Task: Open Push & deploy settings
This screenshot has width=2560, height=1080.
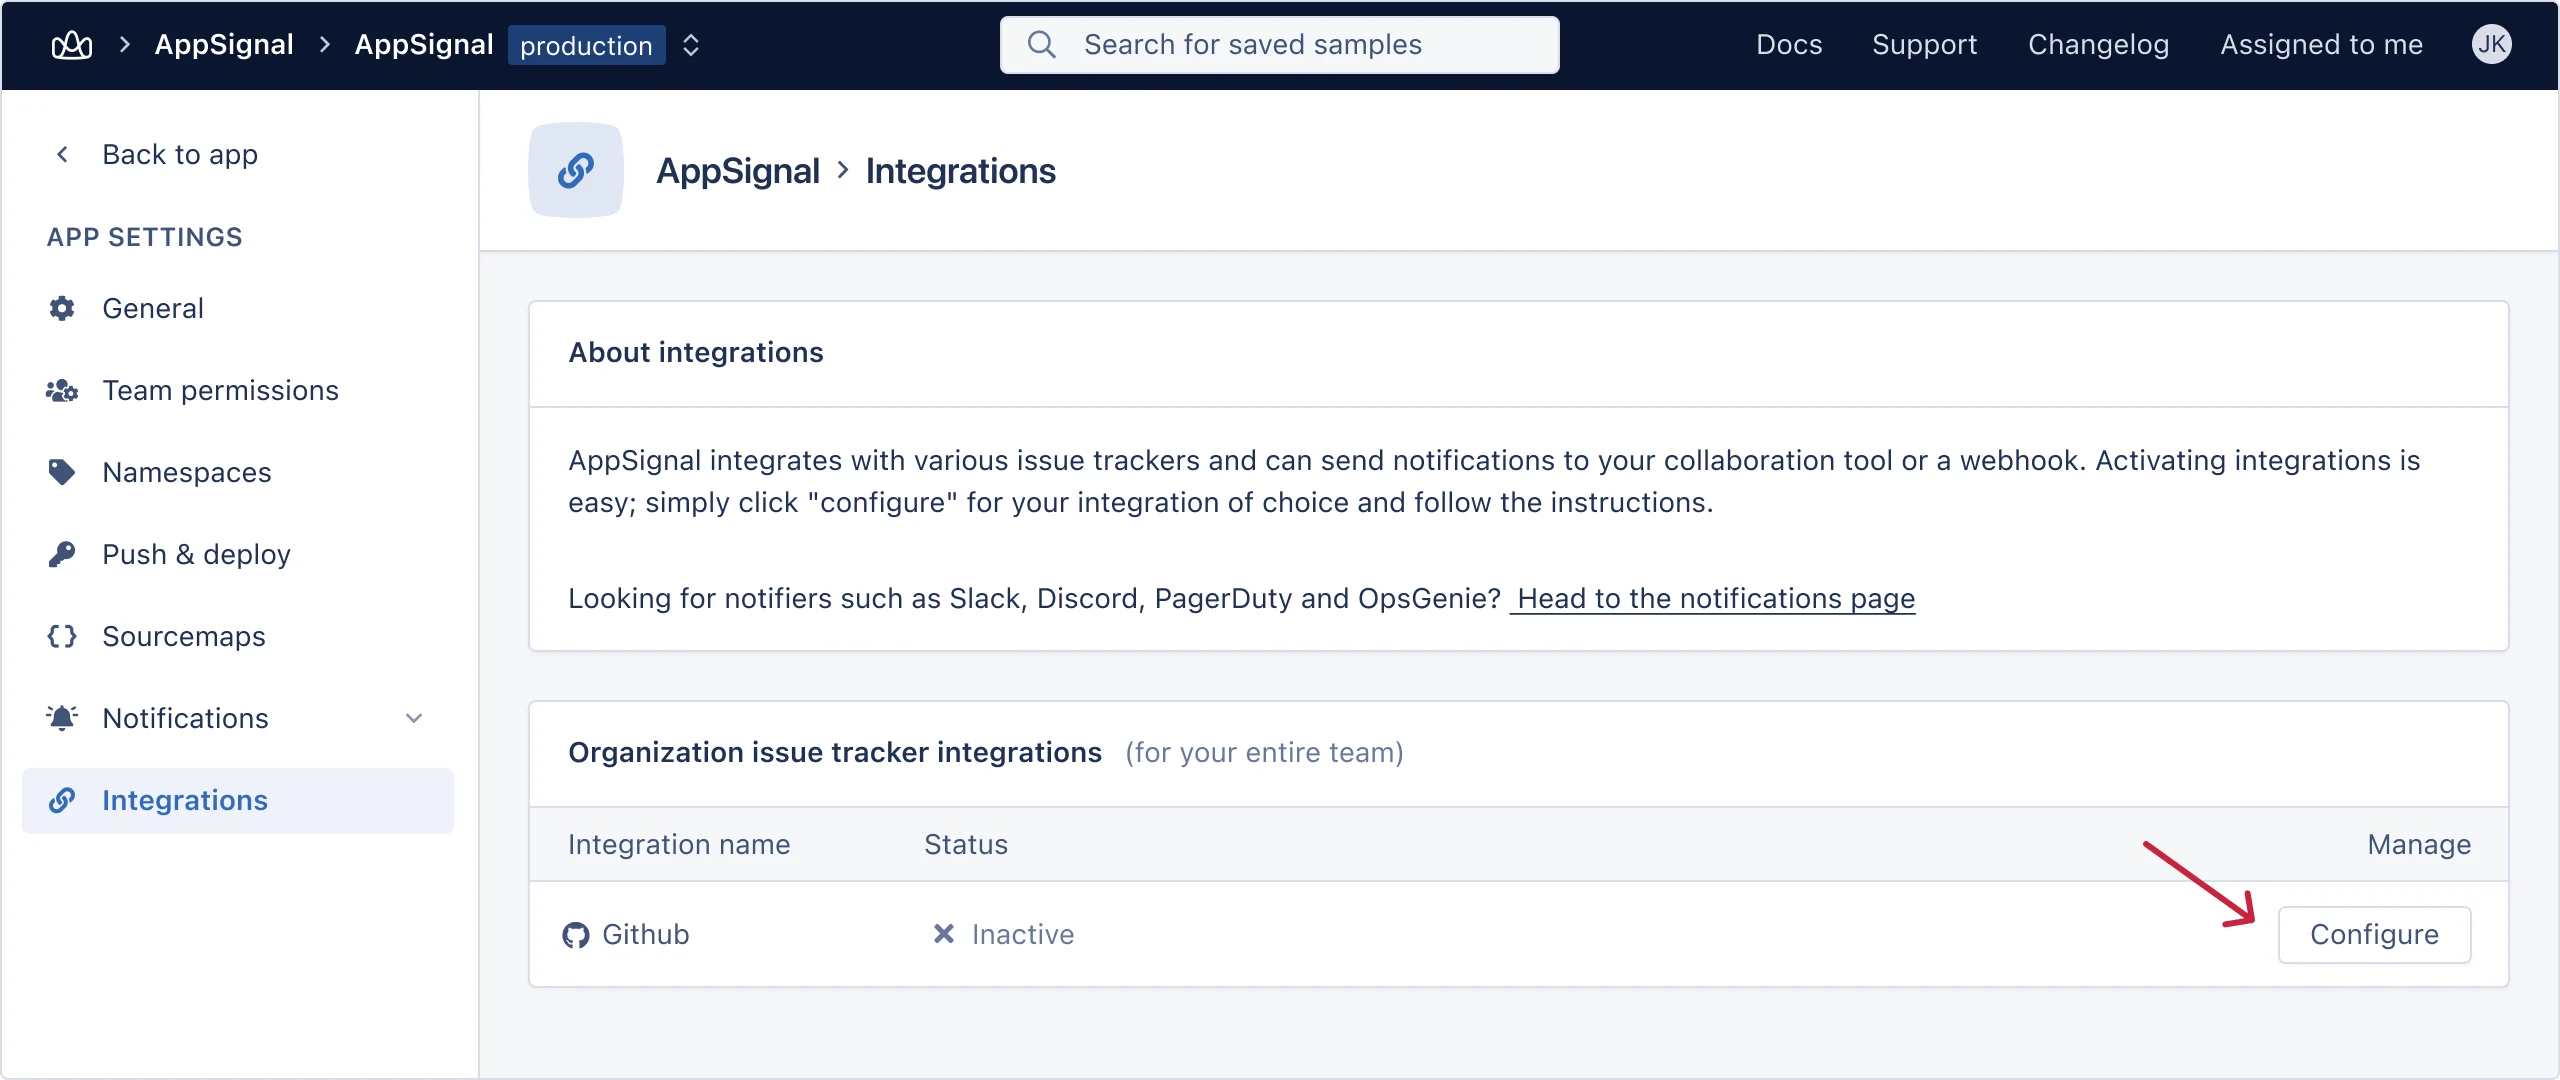Action: (x=238, y=554)
